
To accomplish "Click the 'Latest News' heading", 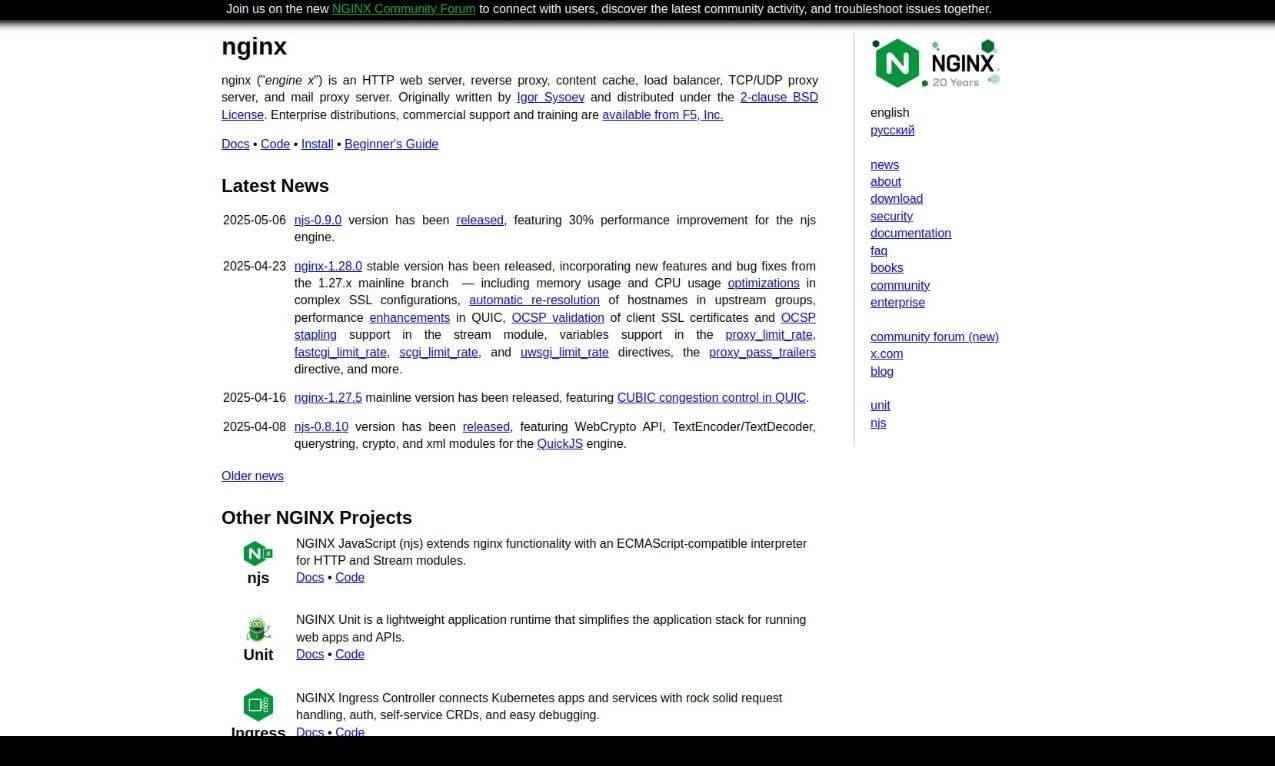I will click(x=275, y=186).
